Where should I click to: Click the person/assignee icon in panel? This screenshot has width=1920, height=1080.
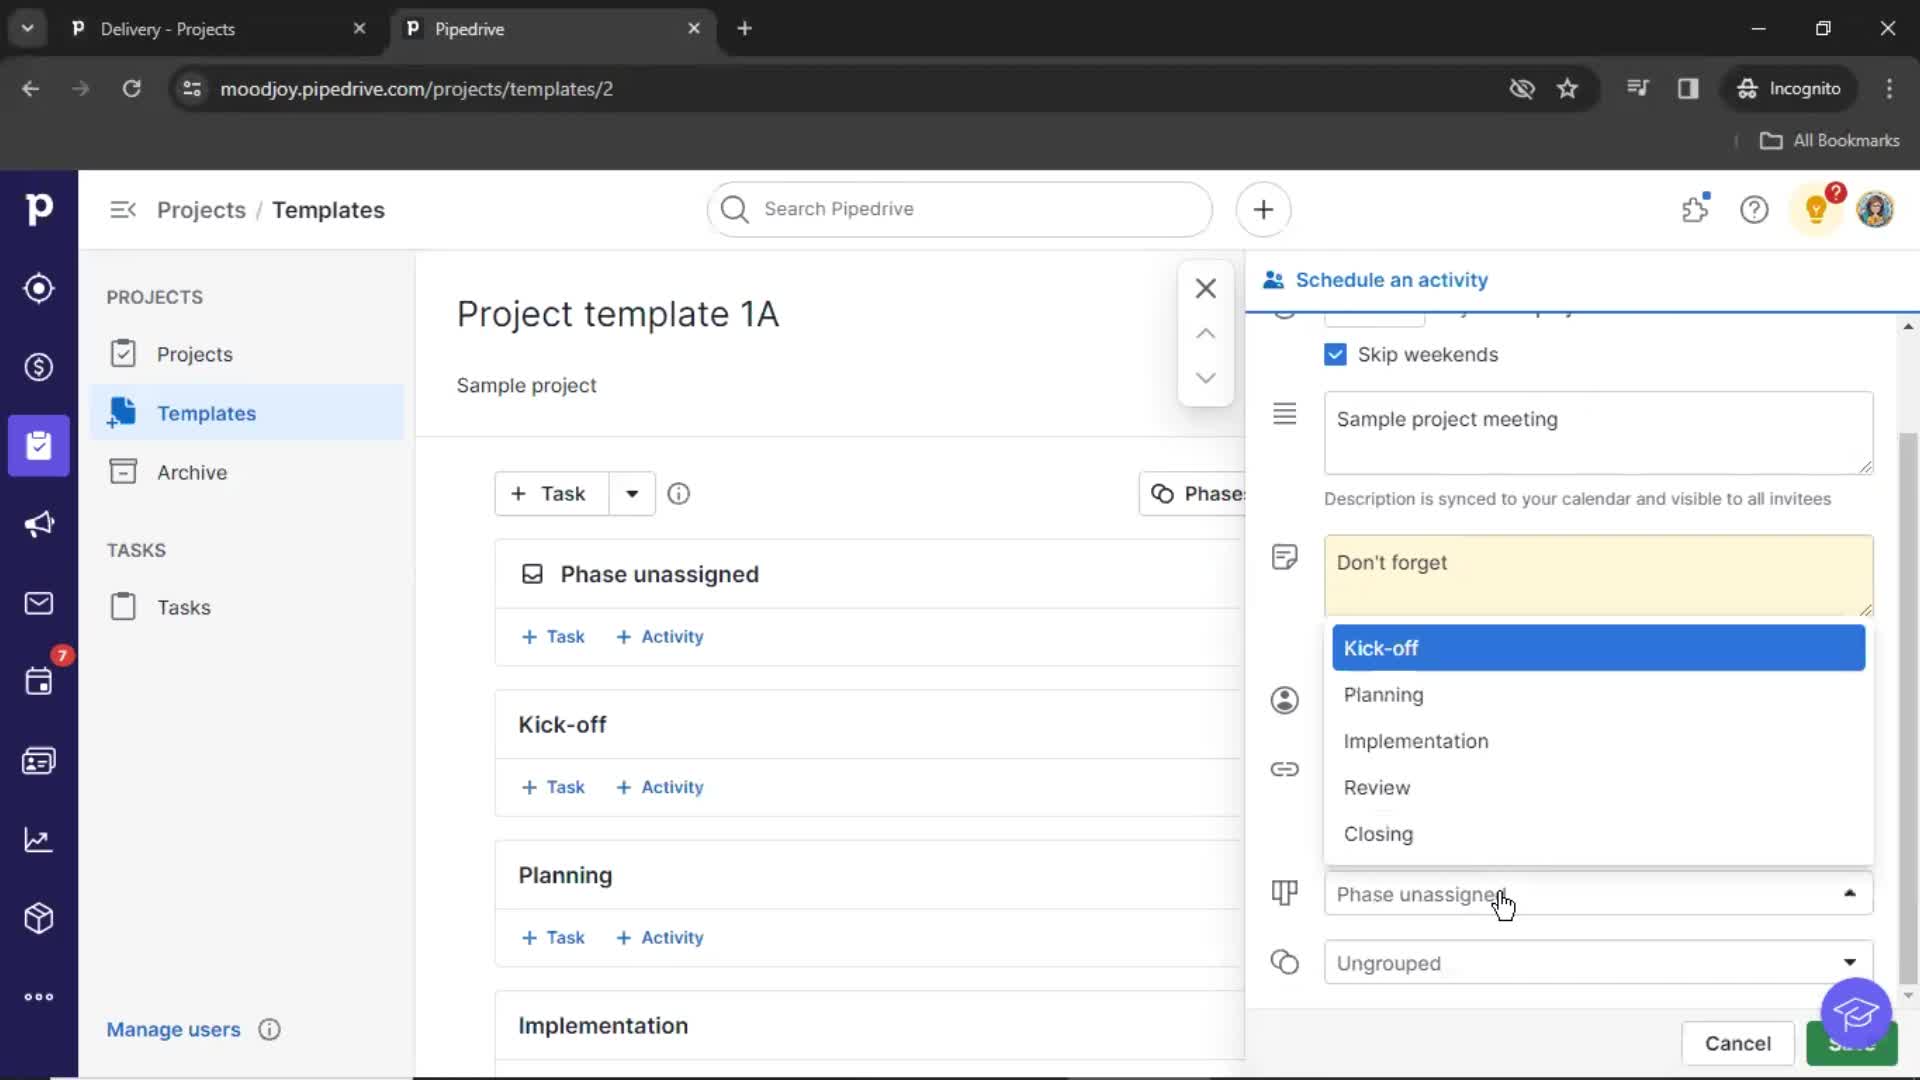point(1284,700)
